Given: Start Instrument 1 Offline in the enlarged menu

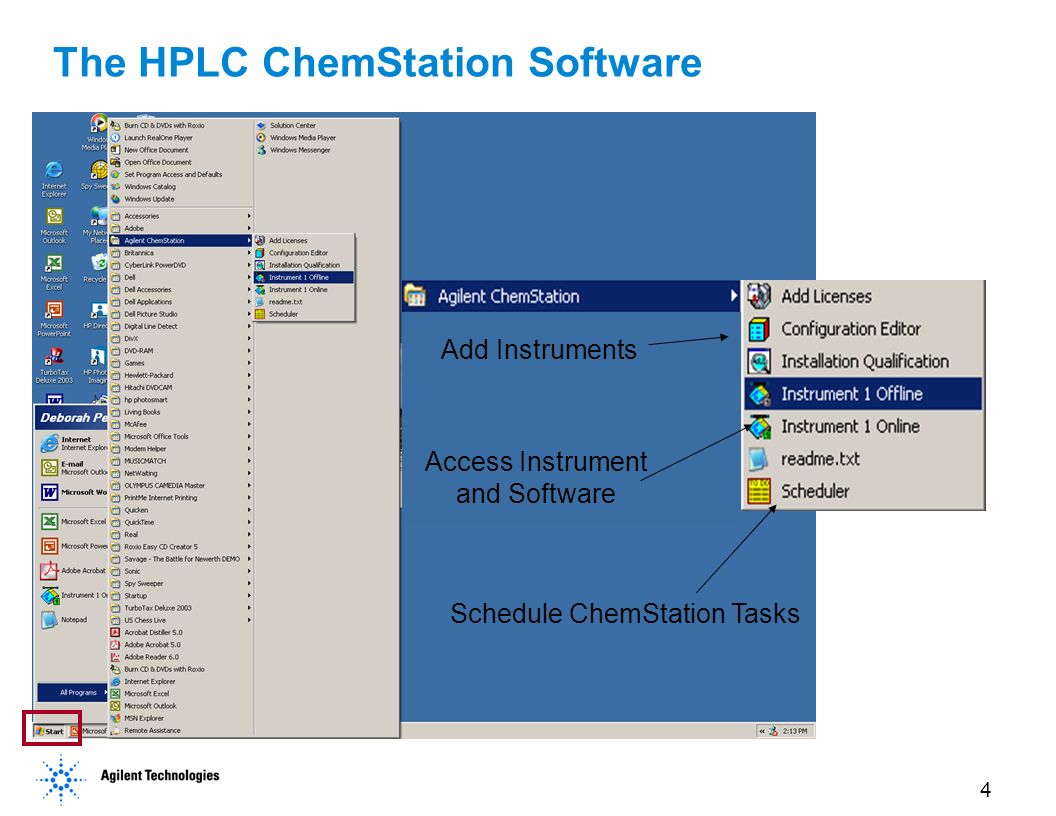Looking at the screenshot, I should click(863, 394).
